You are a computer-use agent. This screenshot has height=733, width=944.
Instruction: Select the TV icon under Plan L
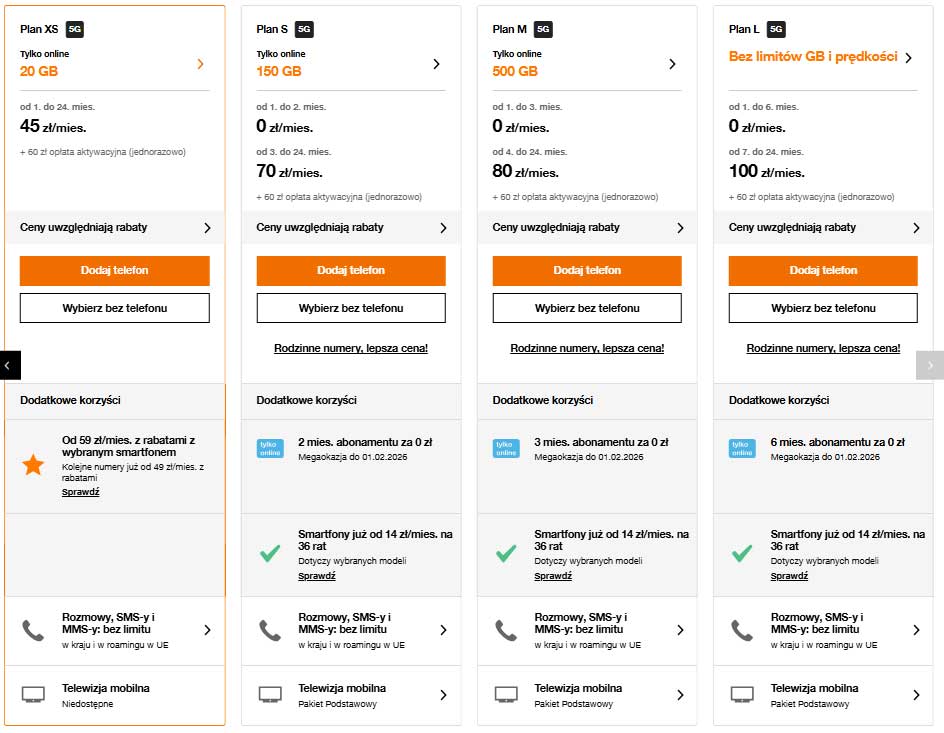(741, 693)
